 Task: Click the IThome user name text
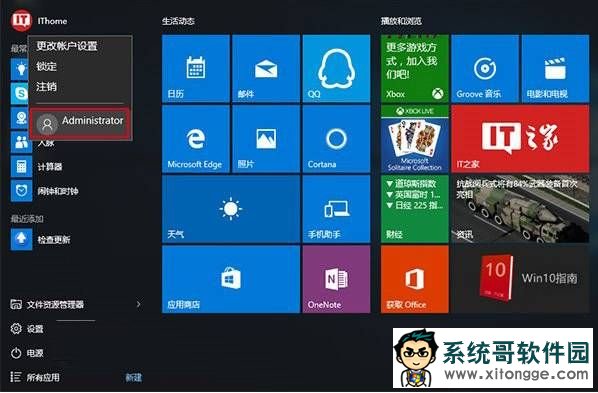[x=52, y=21]
